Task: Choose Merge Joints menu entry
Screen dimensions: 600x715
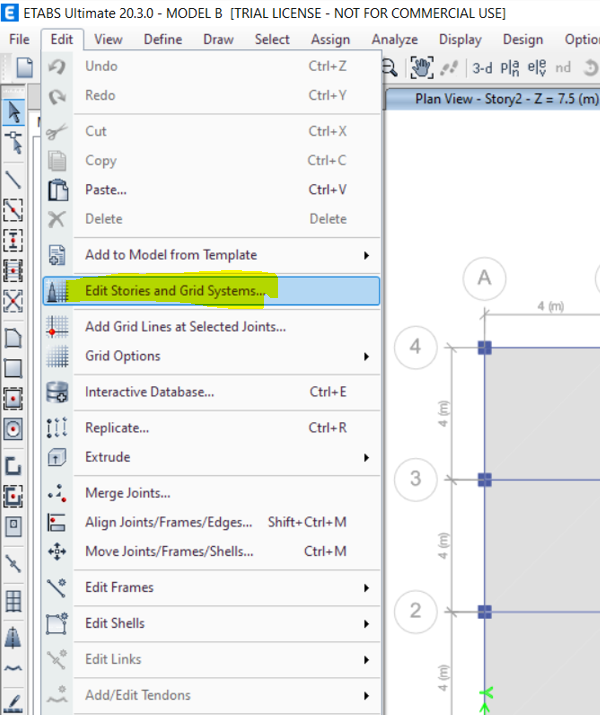Action: [x=211, y=493]
